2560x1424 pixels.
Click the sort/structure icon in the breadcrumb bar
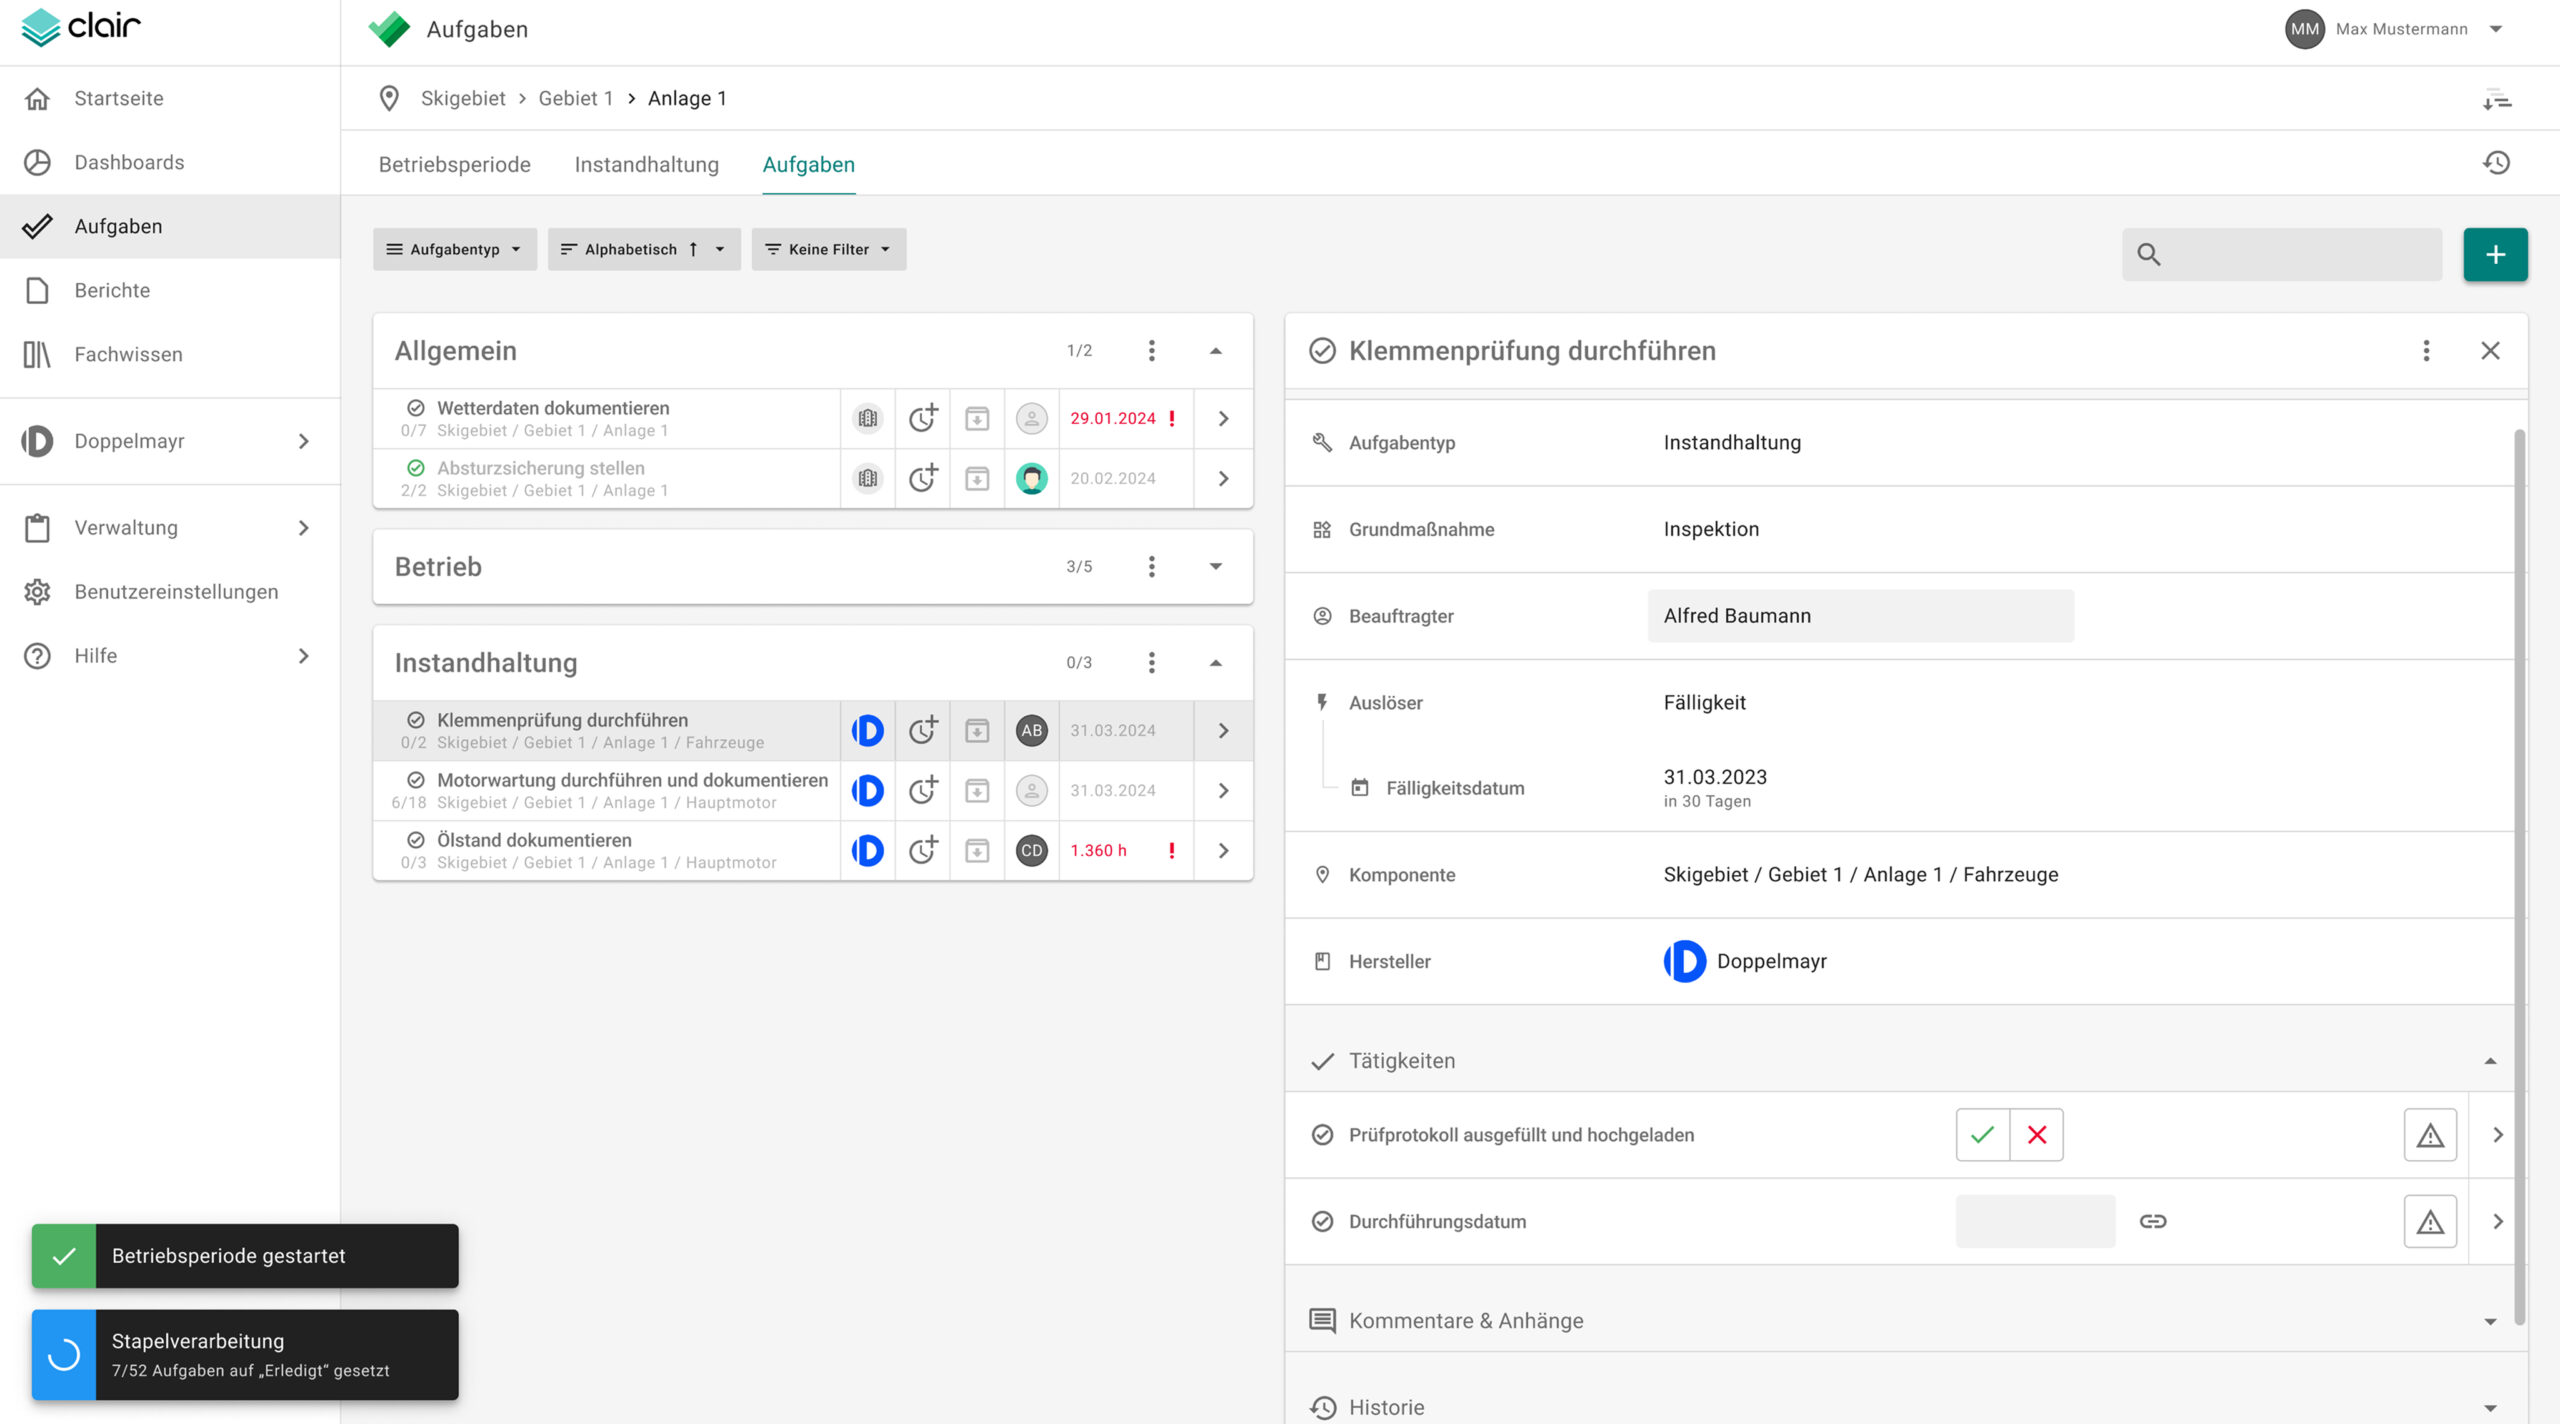coord(2496,99)
